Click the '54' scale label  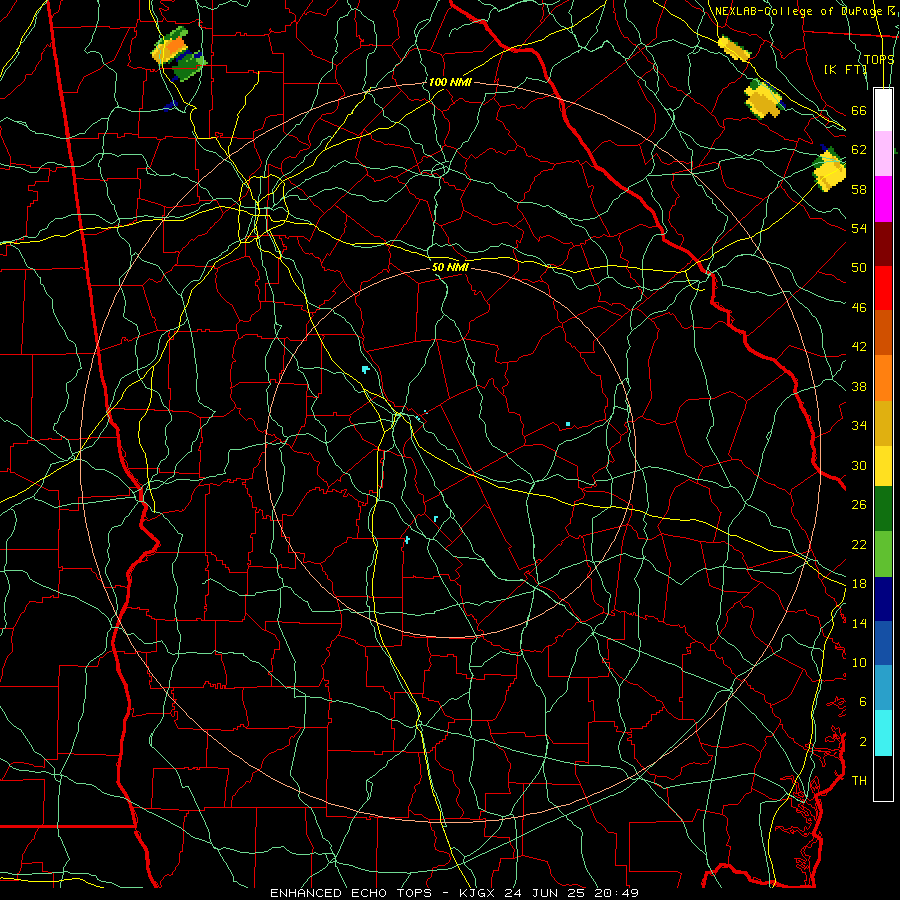pos(859,228)
